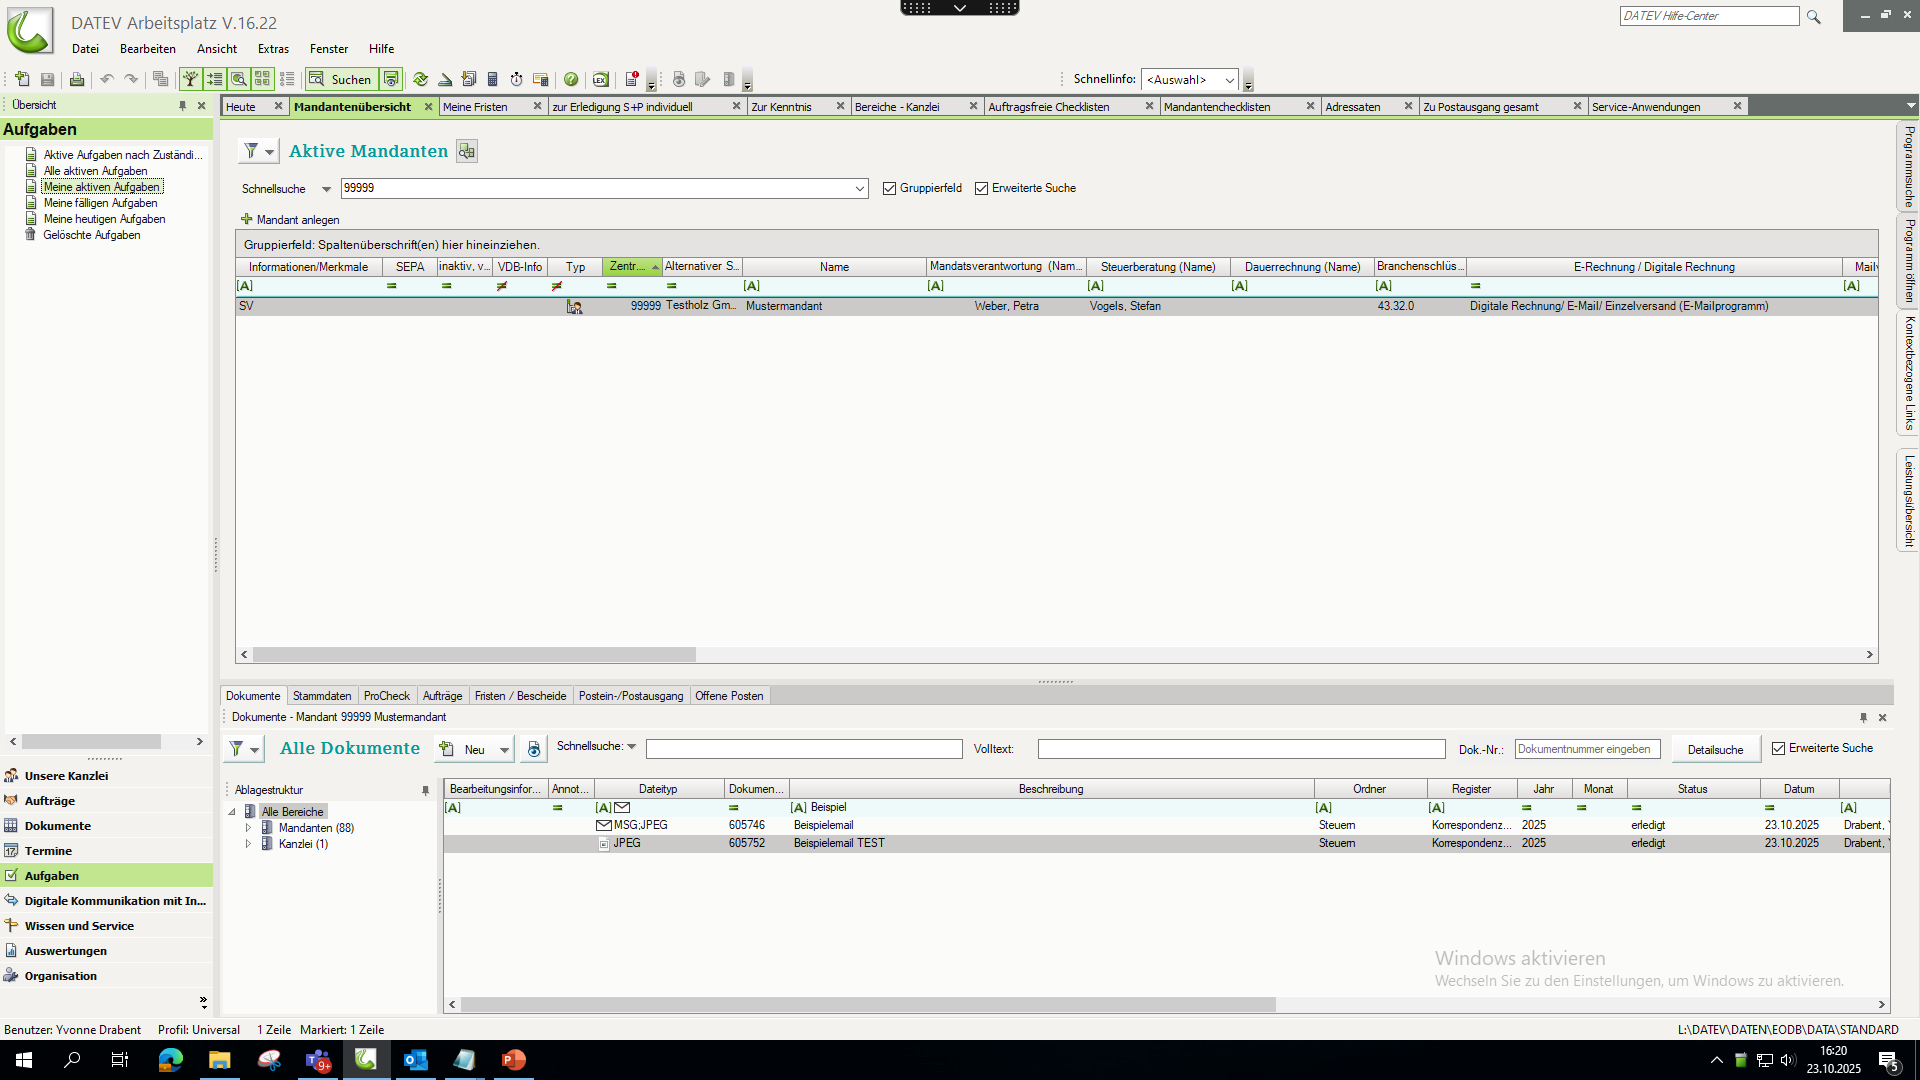1920x1080 pixels.
Task: Click the filter funnel icon beside Aktive Mandanten
Action: [x=251, y=151]
